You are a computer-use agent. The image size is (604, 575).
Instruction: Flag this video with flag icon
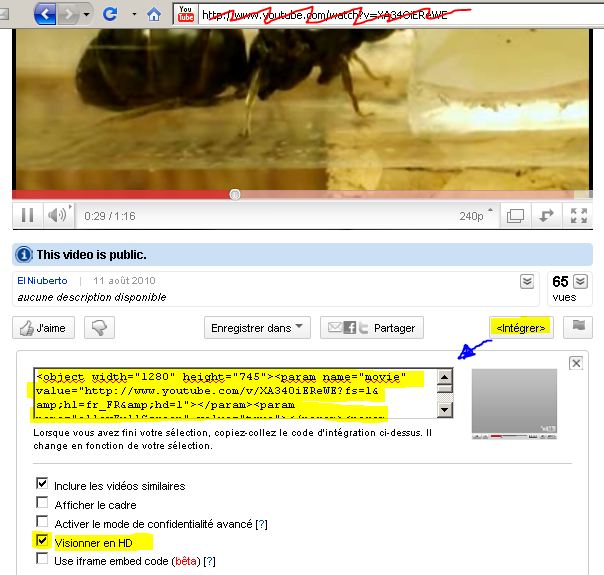(x=578, y=327)
